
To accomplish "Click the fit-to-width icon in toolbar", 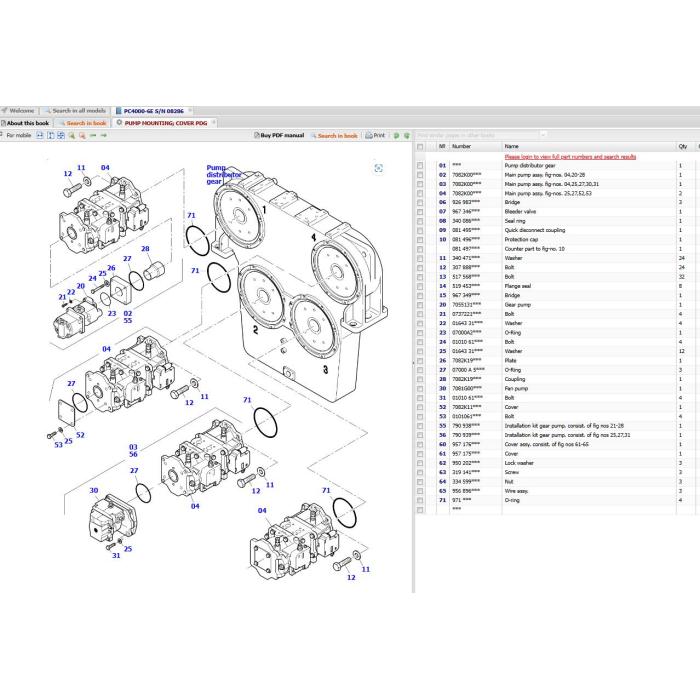I will [x=40, y=135].
